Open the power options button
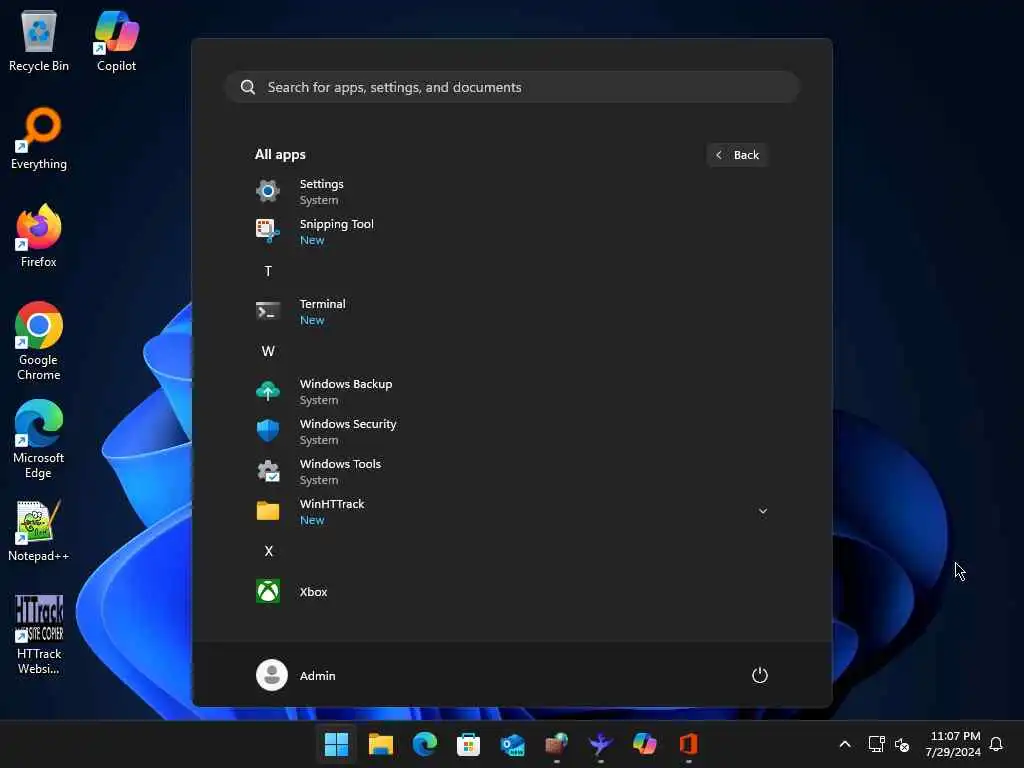 pyautogui.click(x=760, y=675)
